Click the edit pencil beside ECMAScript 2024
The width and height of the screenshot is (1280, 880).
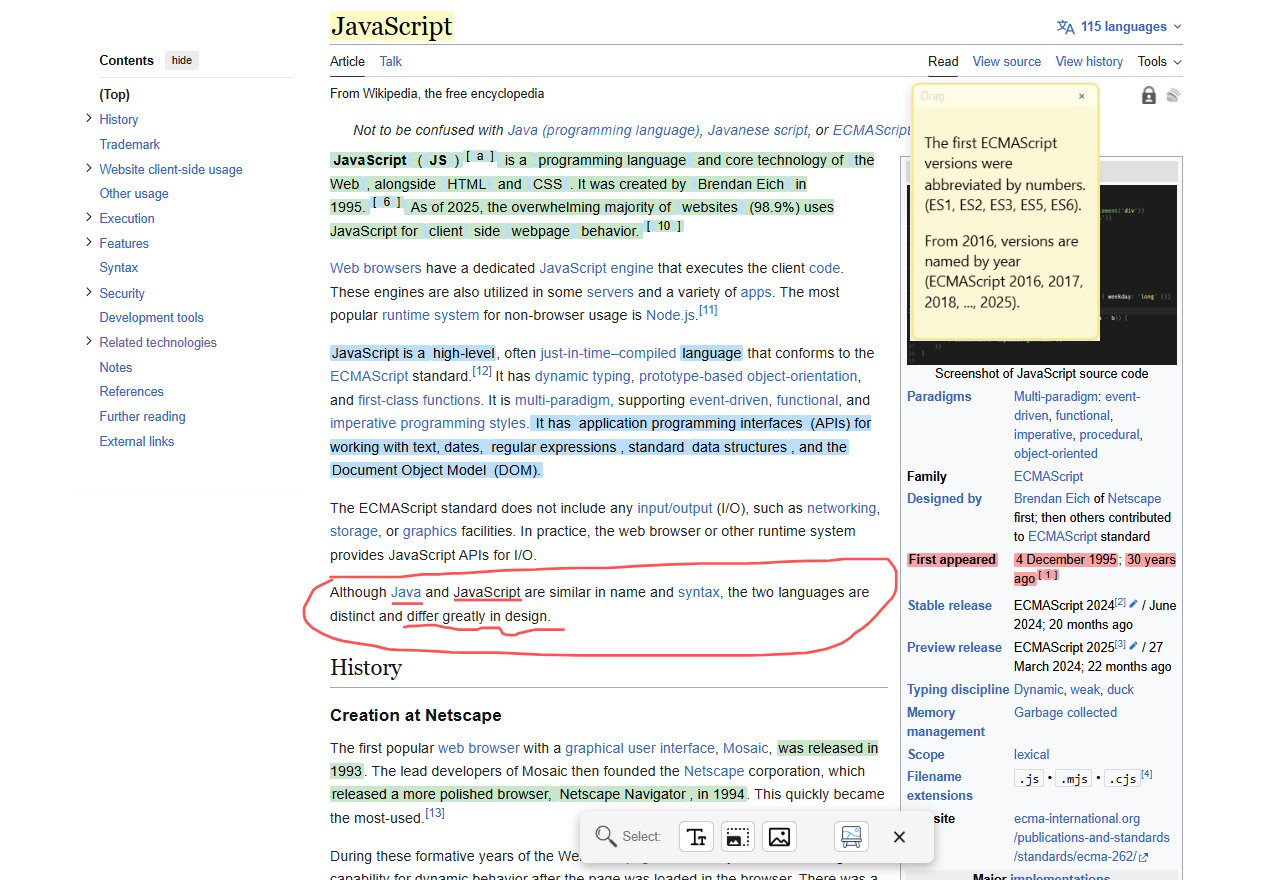(x=1133, y=603)
